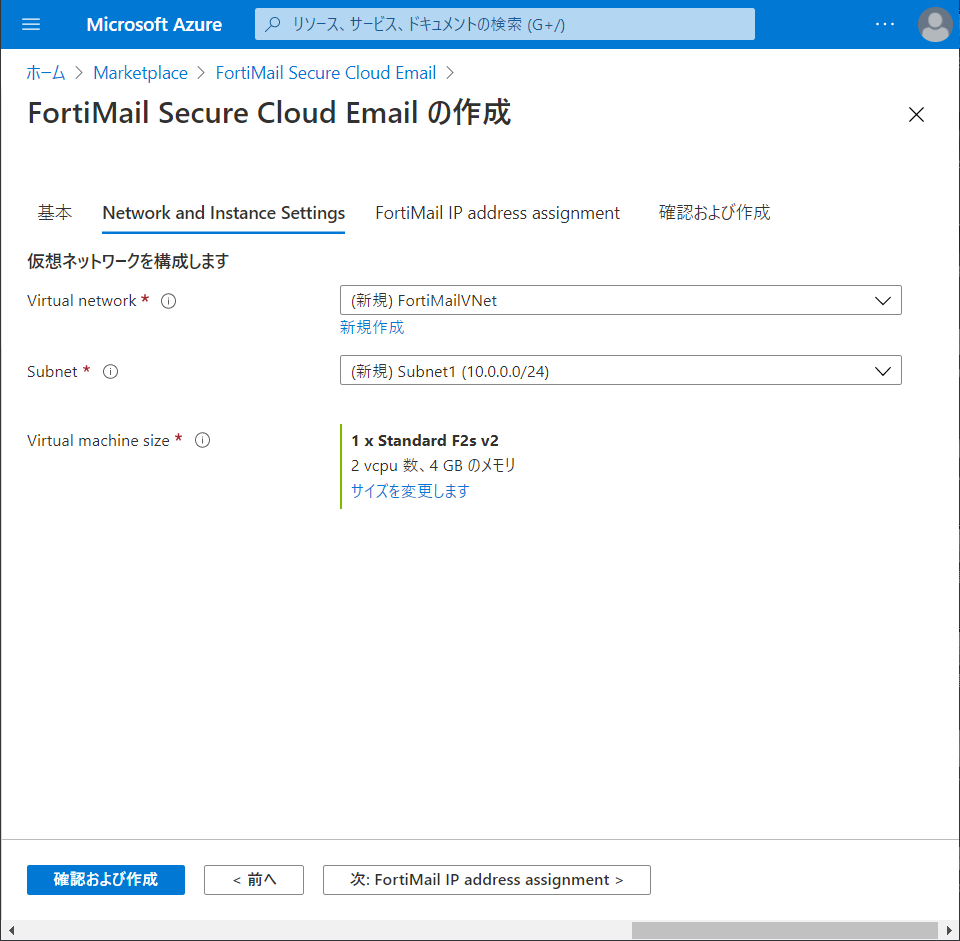960x941 pixels.
Task: Click the search magnifier icon
Action: pyautogui.click(x=272, y=24)
